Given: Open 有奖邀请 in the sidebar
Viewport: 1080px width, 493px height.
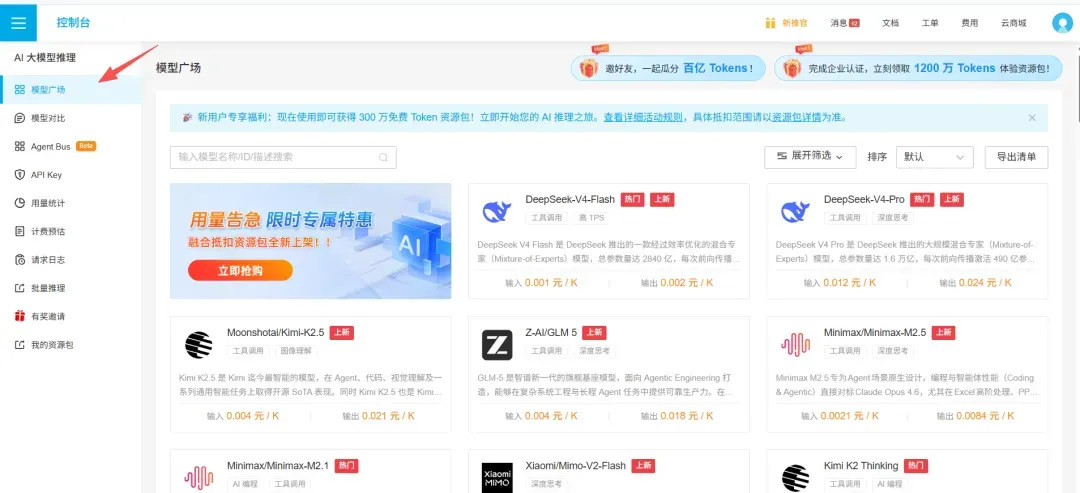Looking at the screenshot, I should coord(70,316).
